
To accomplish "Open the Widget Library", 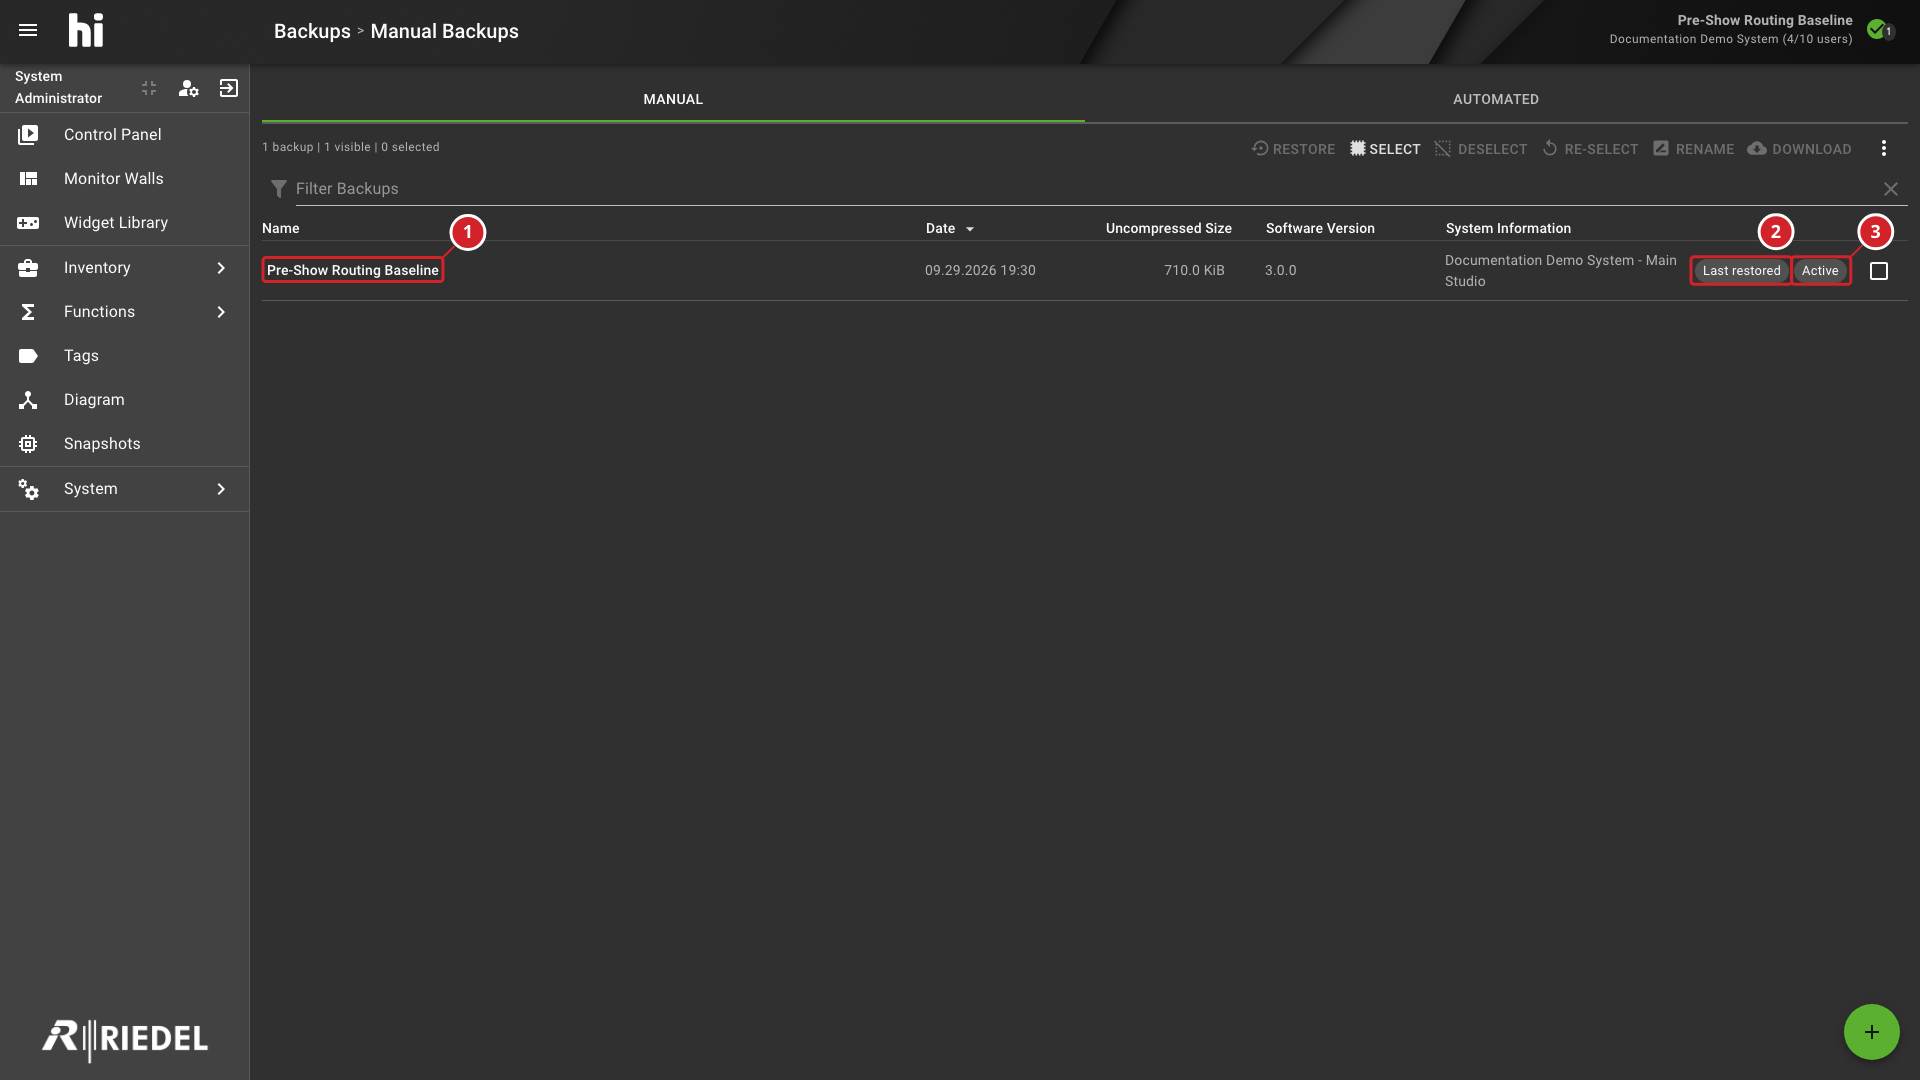I will click(x=125, y=222).
